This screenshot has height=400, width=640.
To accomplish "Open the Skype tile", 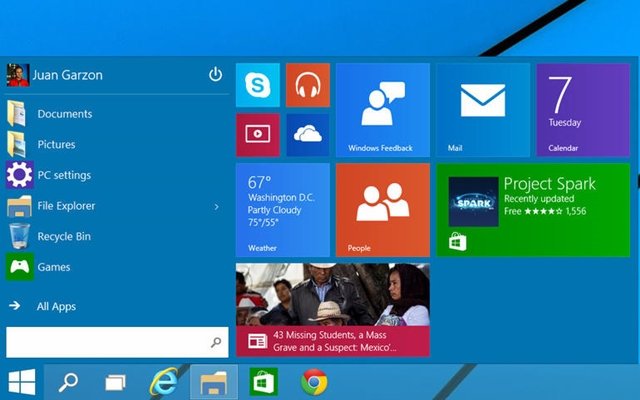I will [258, 85].
